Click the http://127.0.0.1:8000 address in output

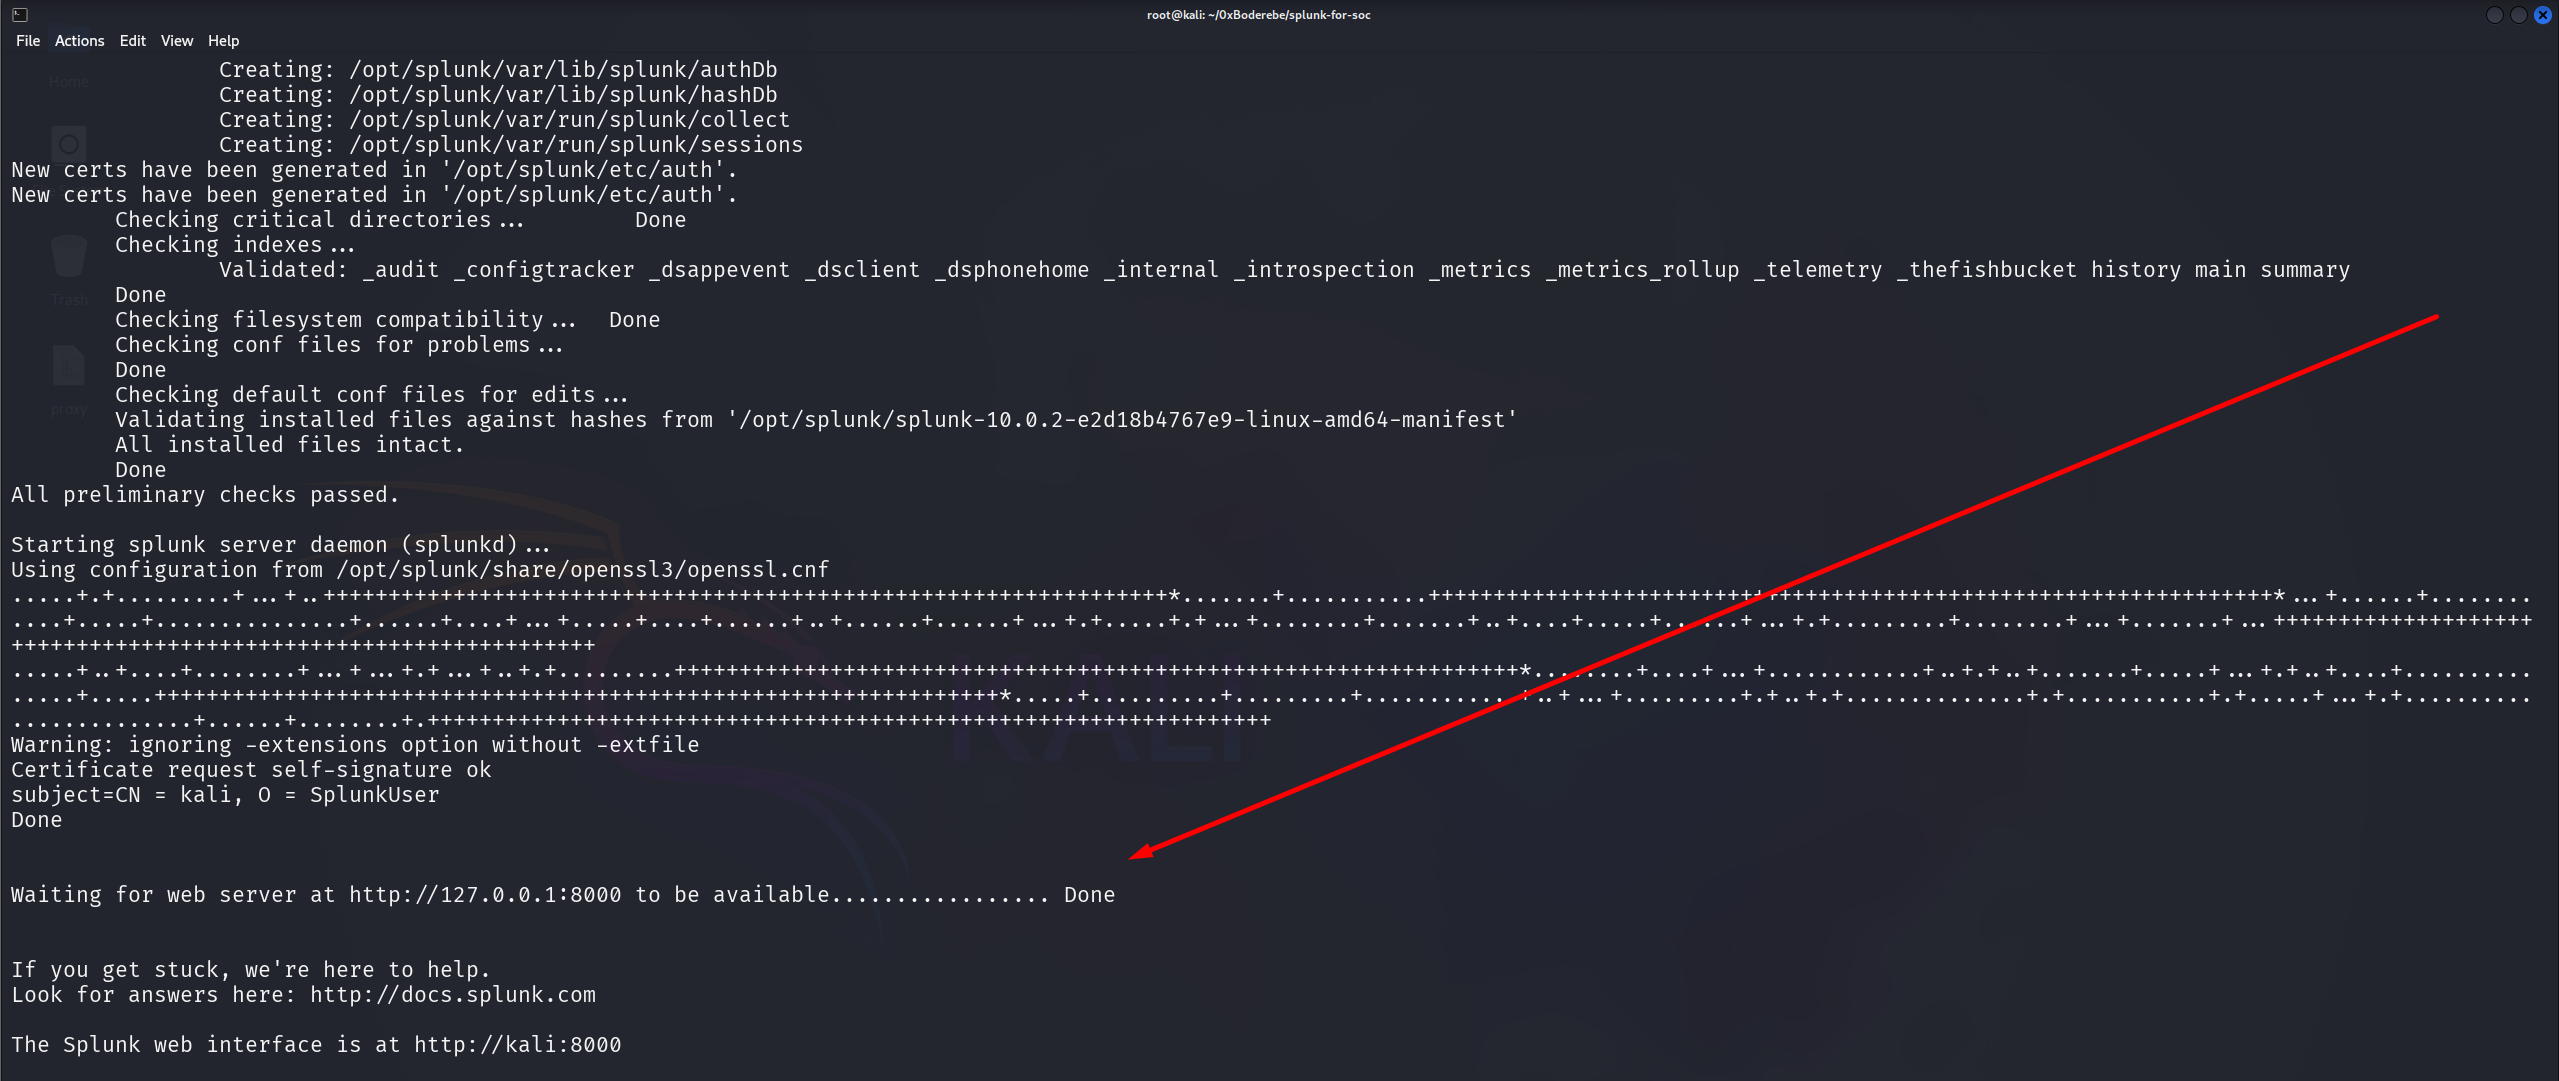[484, 894]
